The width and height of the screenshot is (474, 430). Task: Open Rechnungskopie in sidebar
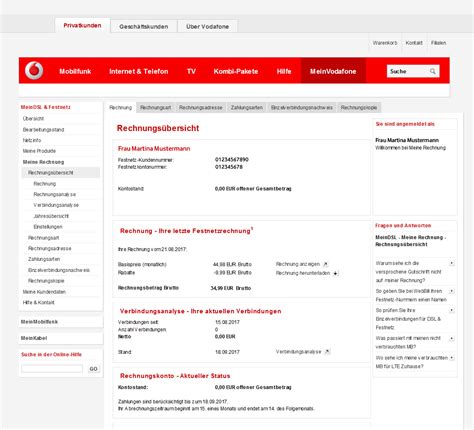pos(46,281)
